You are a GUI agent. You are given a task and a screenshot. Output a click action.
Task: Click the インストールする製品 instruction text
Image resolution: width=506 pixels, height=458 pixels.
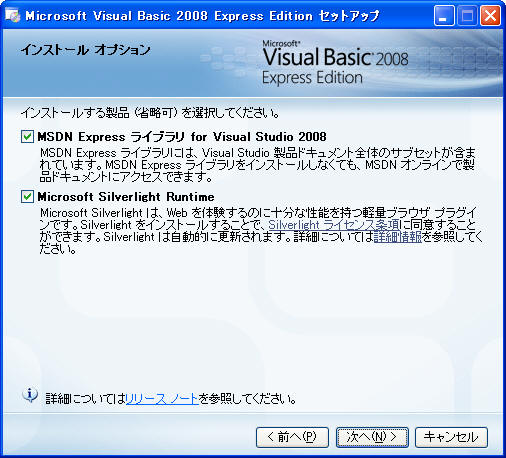pyautogui.click(x=150, y=113)
